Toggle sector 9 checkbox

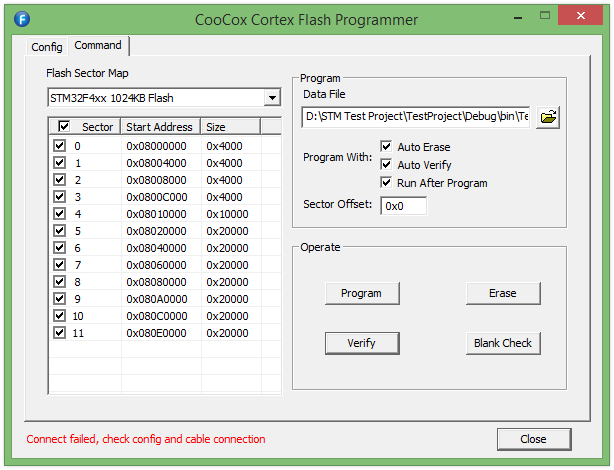coord(60,298)
